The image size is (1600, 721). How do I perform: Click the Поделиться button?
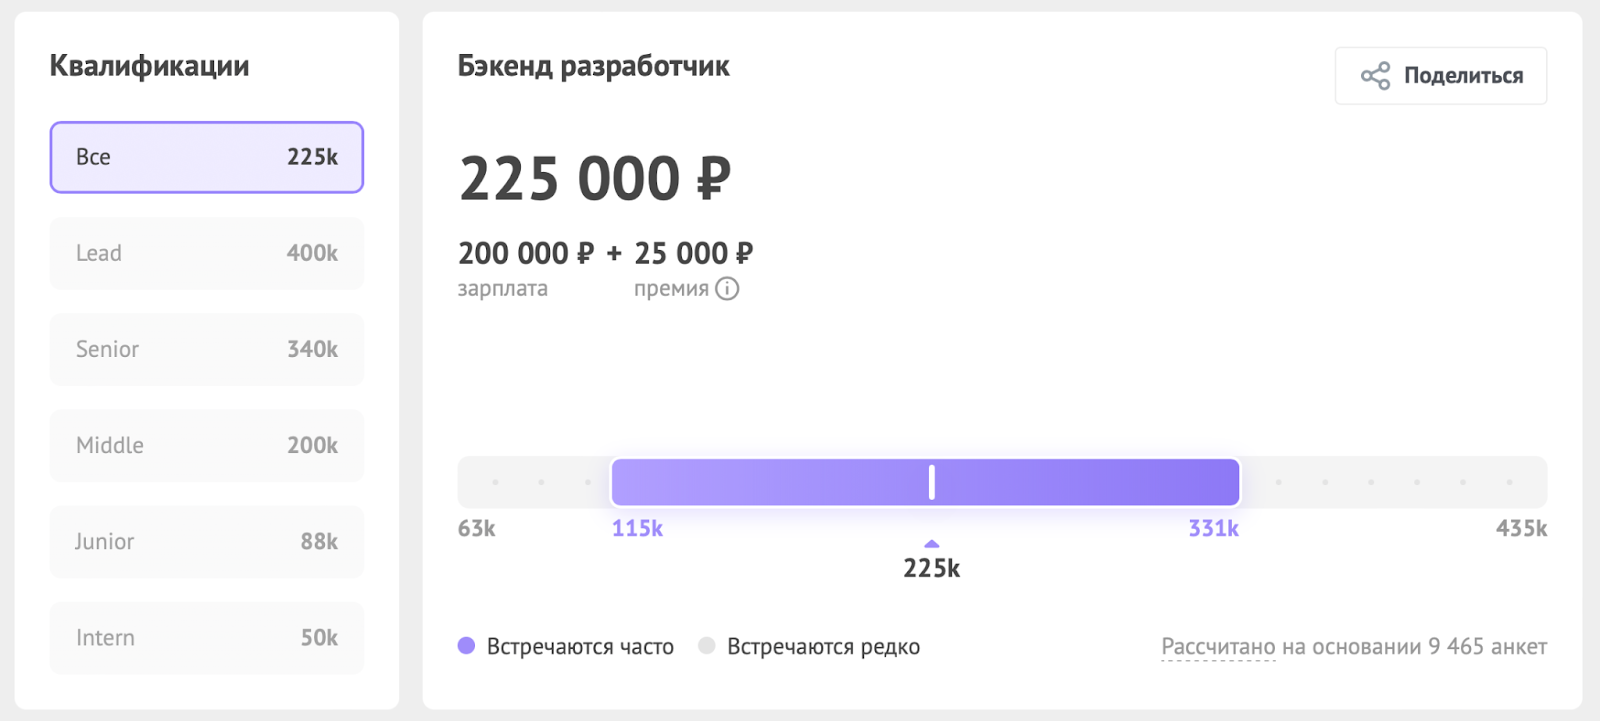tap(1440, 75)
